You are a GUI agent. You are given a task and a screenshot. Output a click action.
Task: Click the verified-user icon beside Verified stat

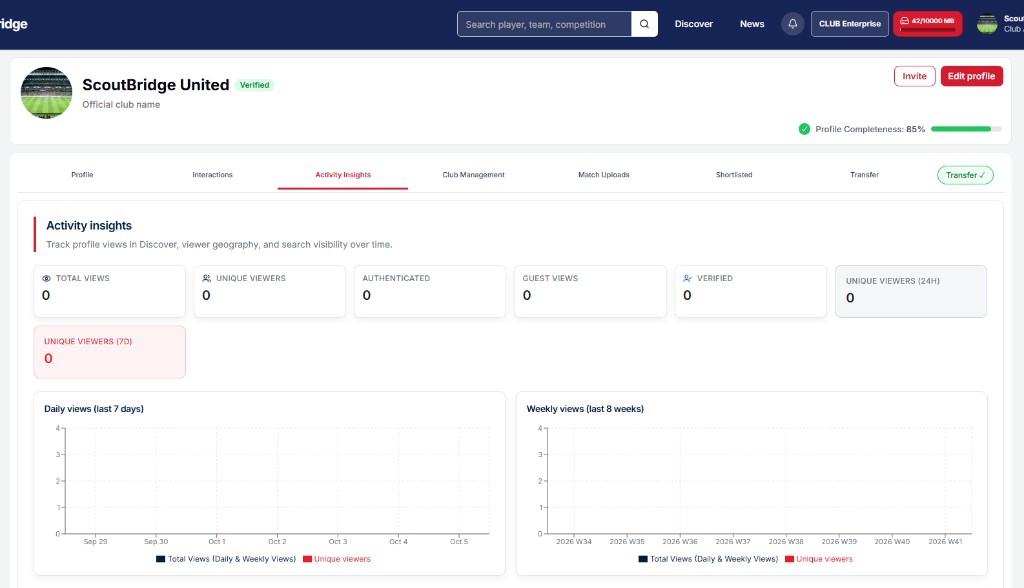pyautogui.click(x=687, y=278)
